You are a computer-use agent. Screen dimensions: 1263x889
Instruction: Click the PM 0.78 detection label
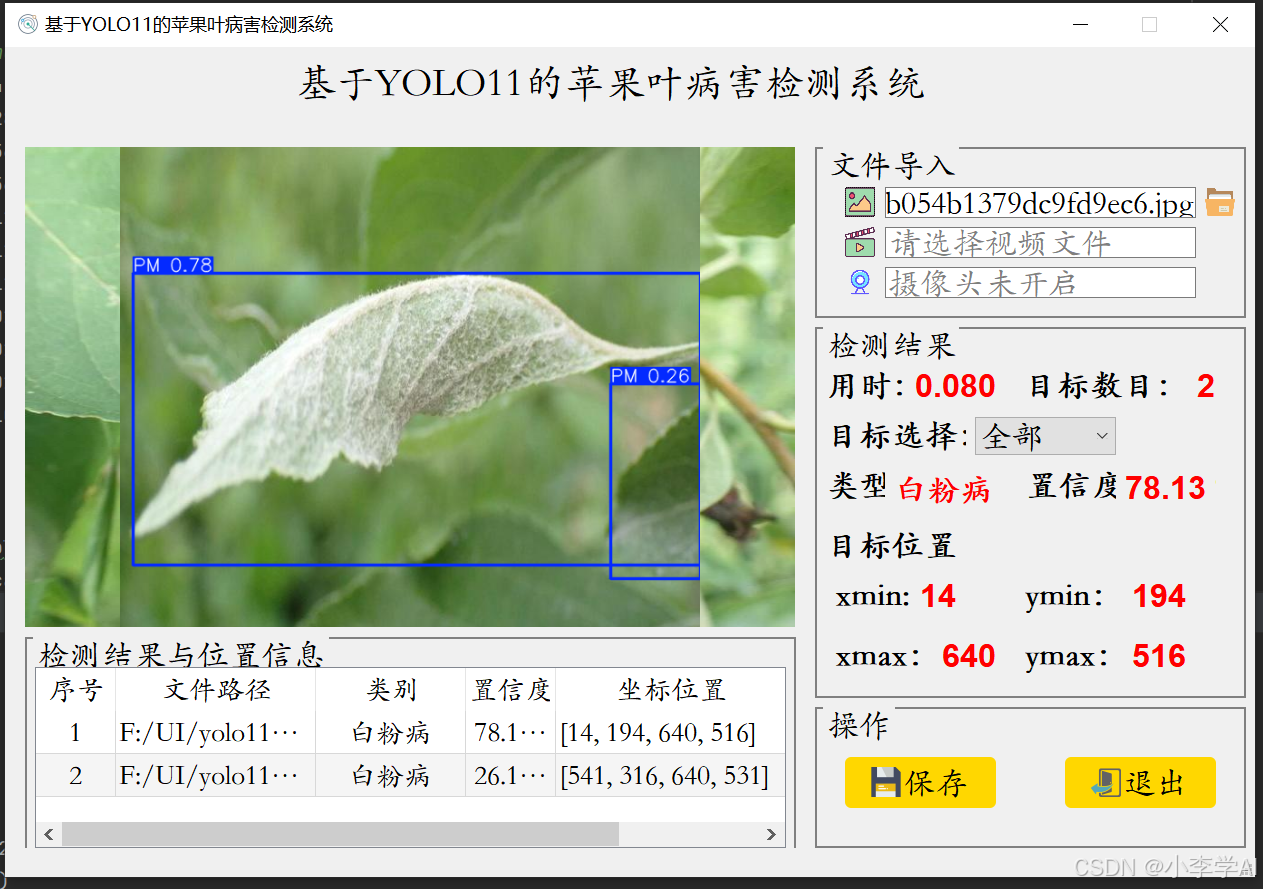click(x=173, y=265)
